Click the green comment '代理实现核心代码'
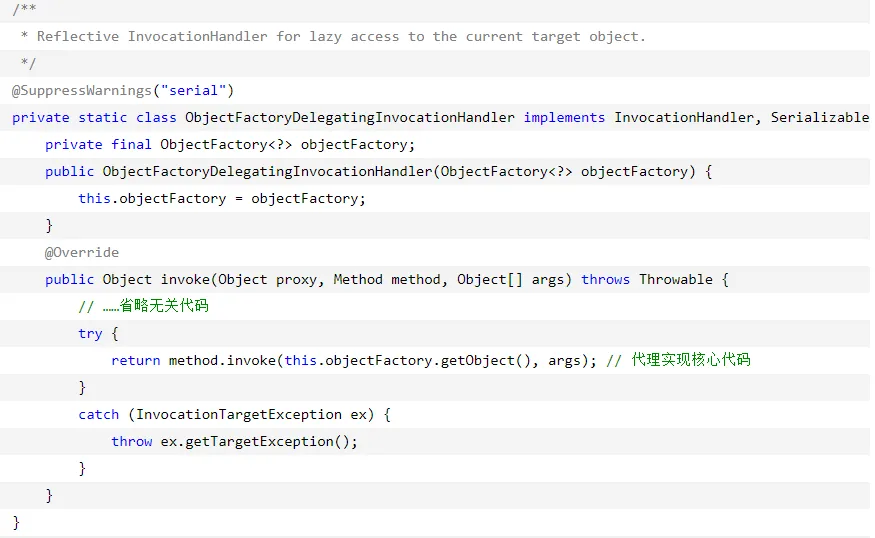875x538 pixels. [691, 360]
